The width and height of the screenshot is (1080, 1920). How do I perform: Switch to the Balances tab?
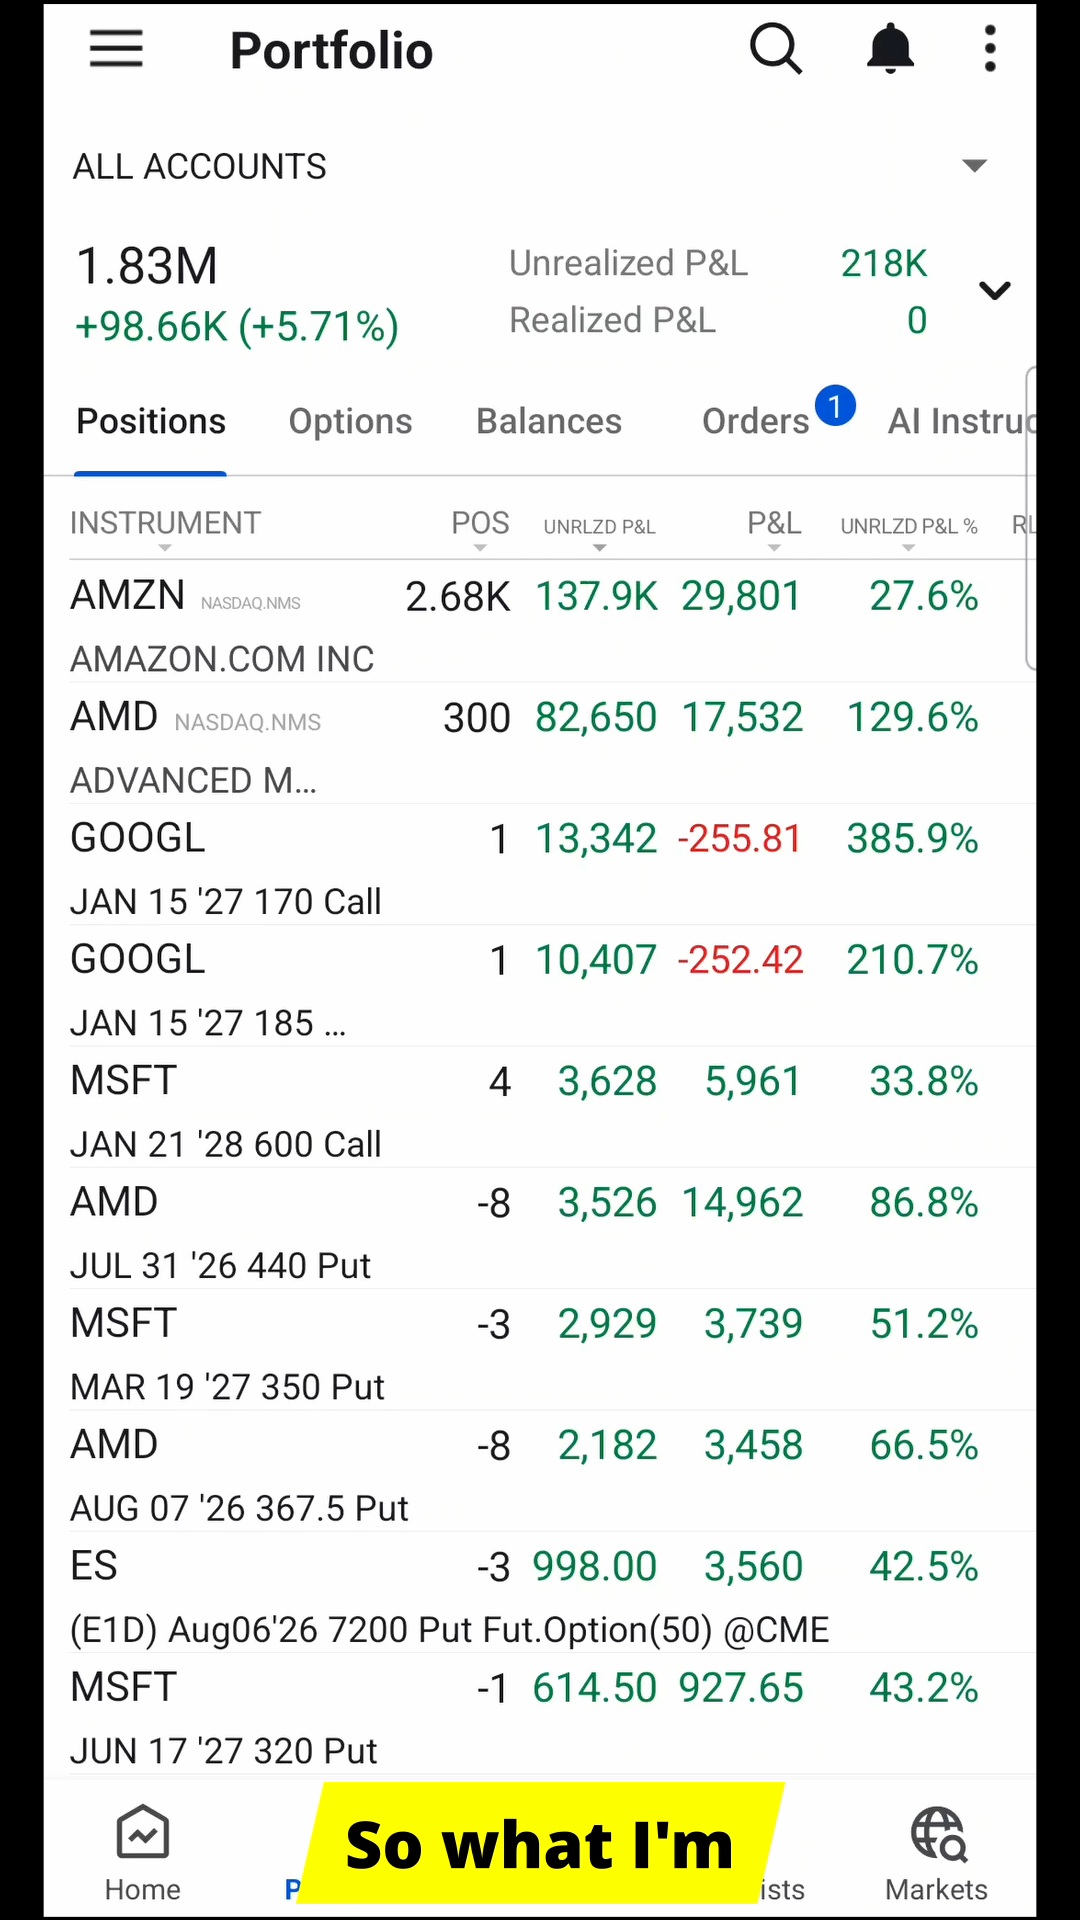549,422
